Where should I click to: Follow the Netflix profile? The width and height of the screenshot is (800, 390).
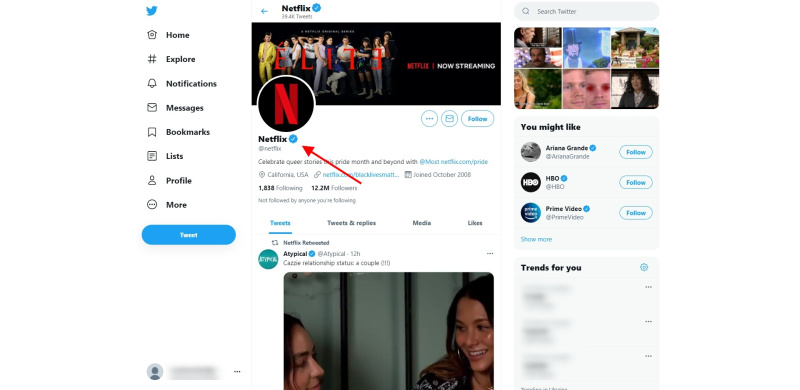pos(478,118)
